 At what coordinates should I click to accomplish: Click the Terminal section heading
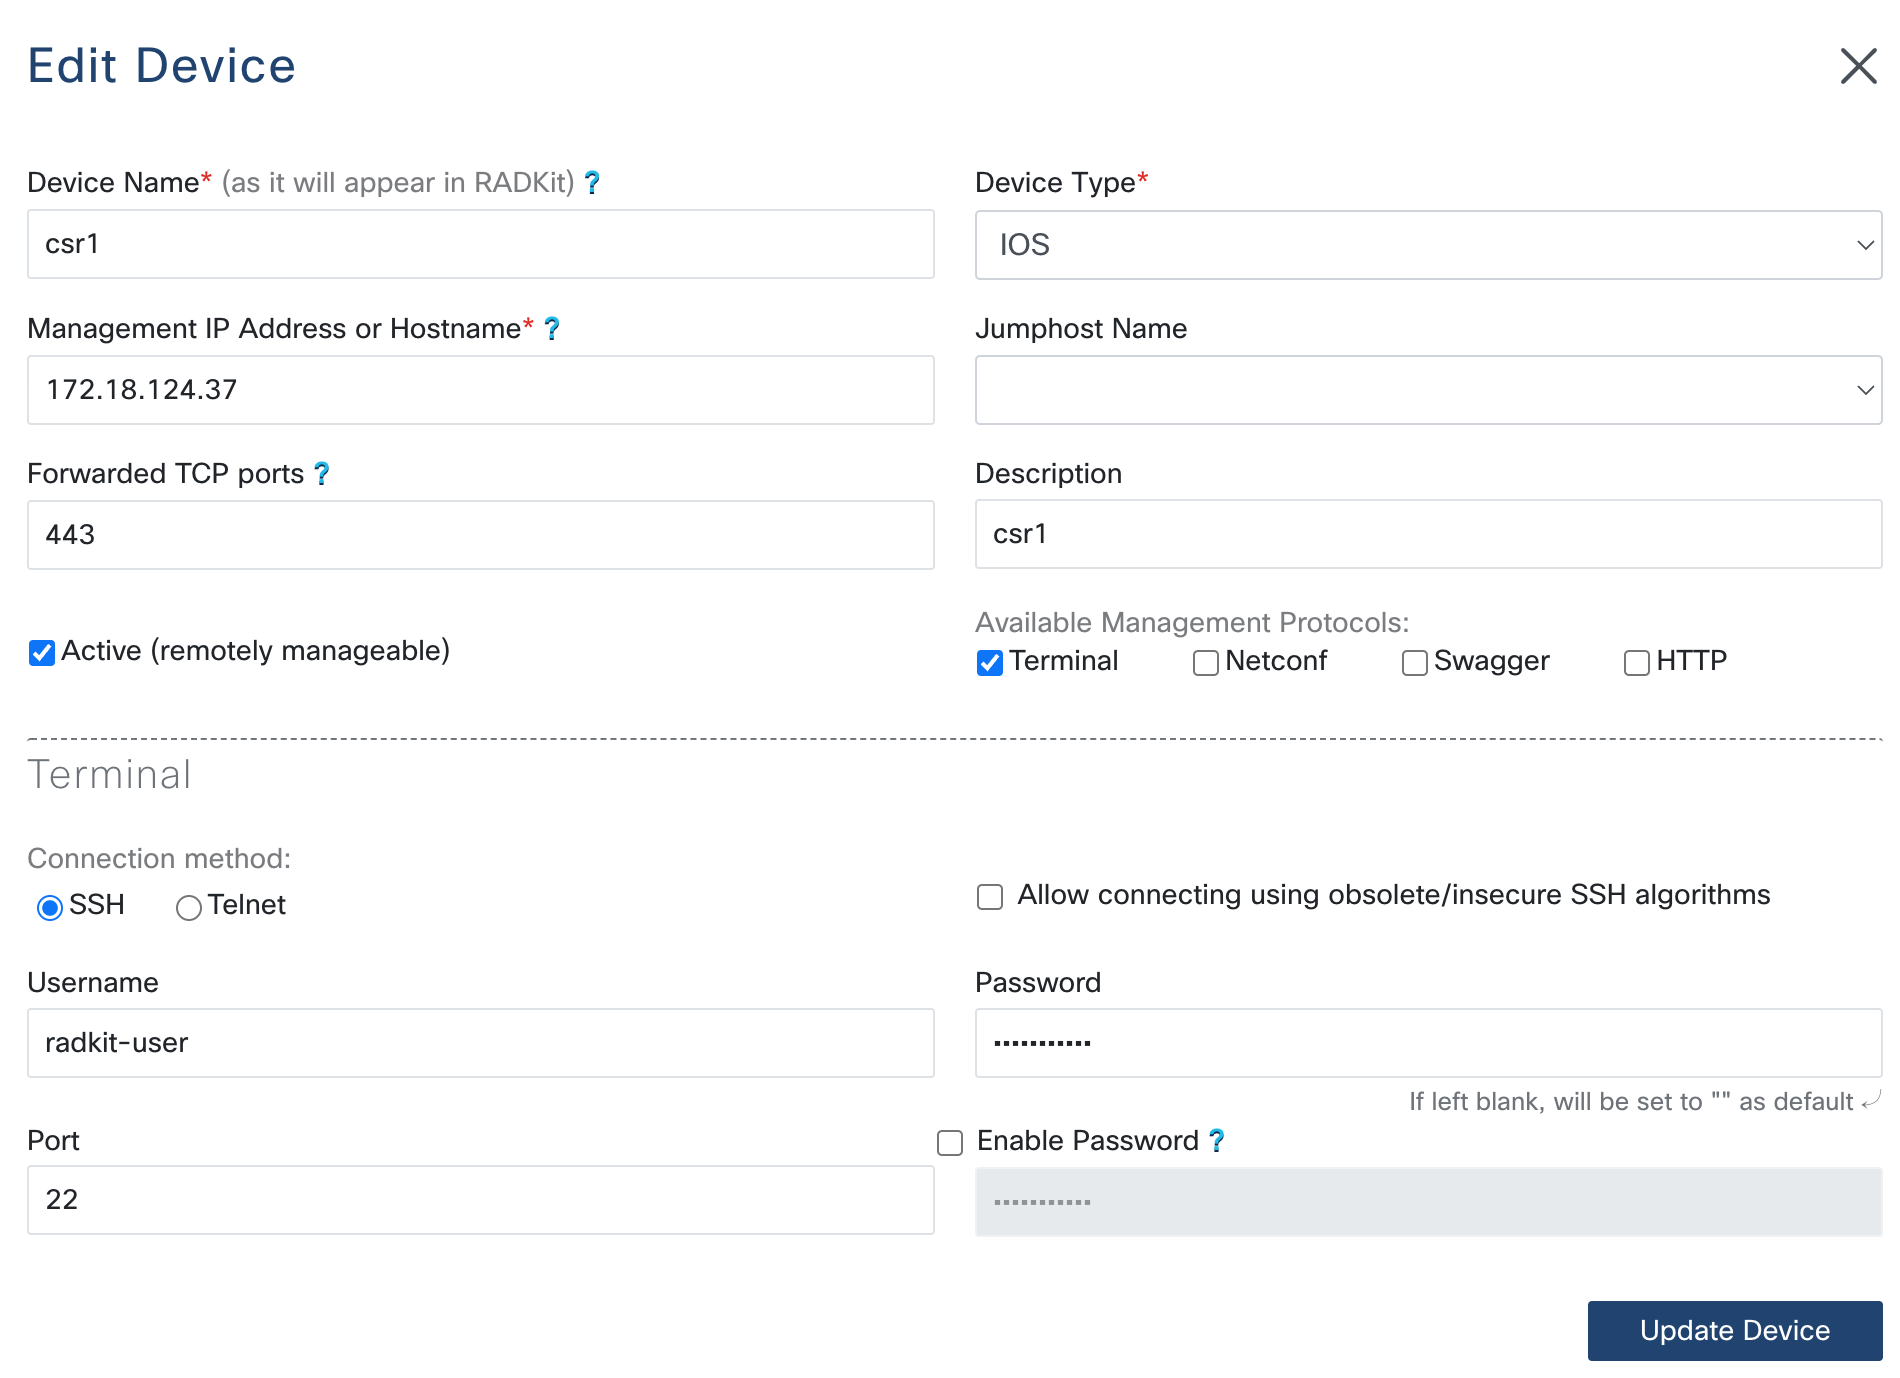click(x=109, y=775)
